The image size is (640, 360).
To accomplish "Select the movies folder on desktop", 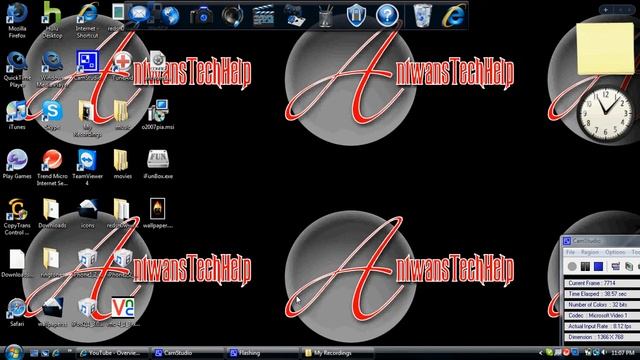I will point(122,164).
